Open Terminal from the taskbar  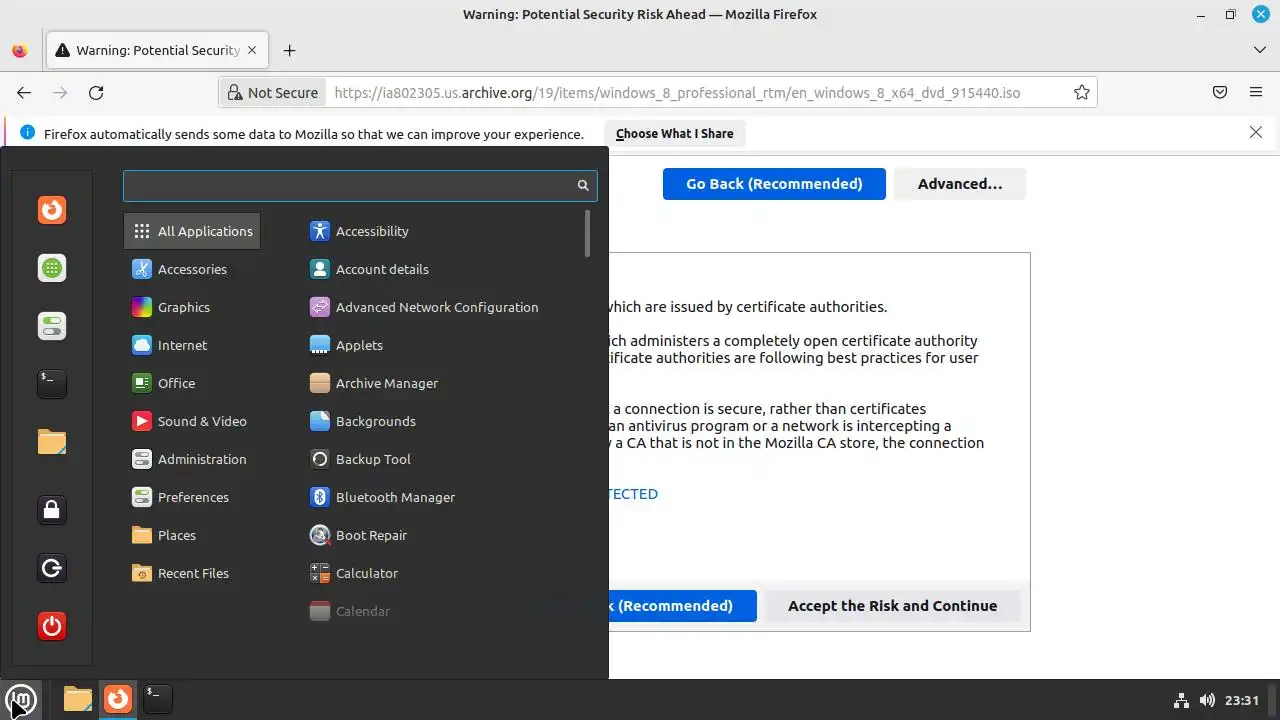(157, 699)
